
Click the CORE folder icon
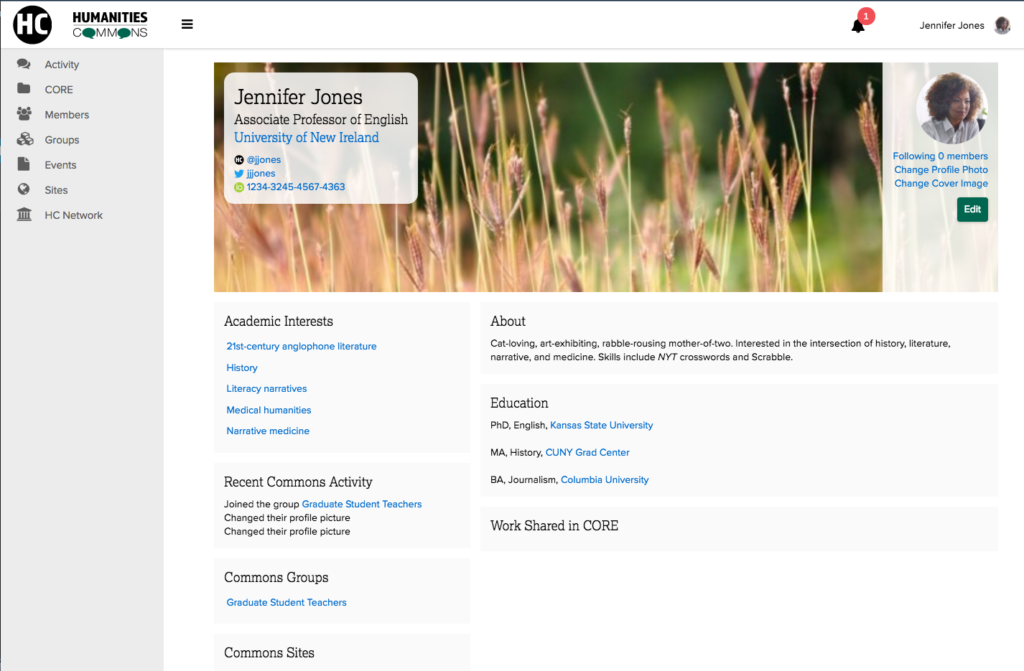point(24,89)
